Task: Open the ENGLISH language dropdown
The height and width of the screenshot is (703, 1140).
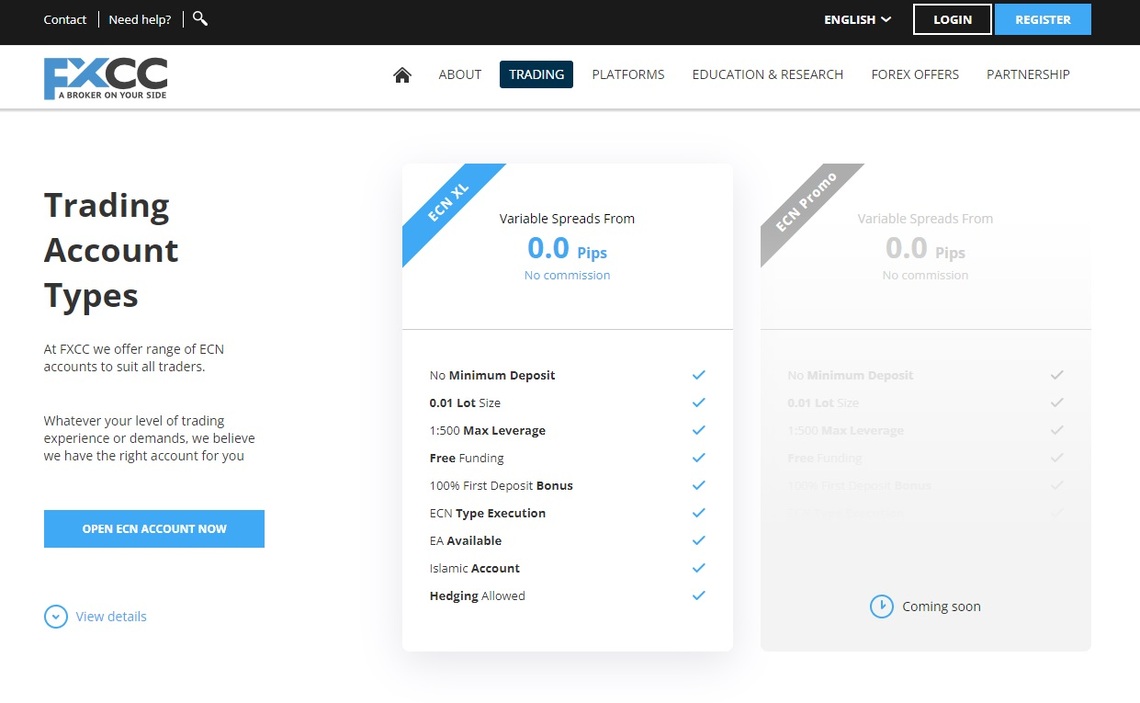Action: [x=857, y=20]
